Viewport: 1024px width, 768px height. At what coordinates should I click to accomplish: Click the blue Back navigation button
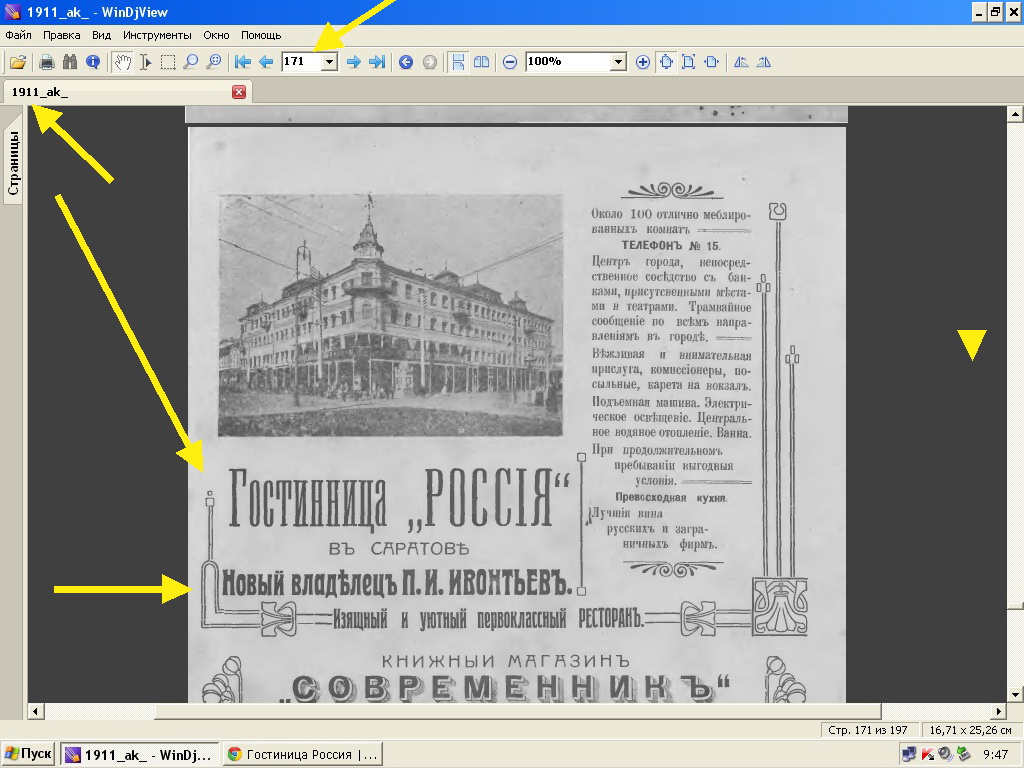tap(406, 62)
